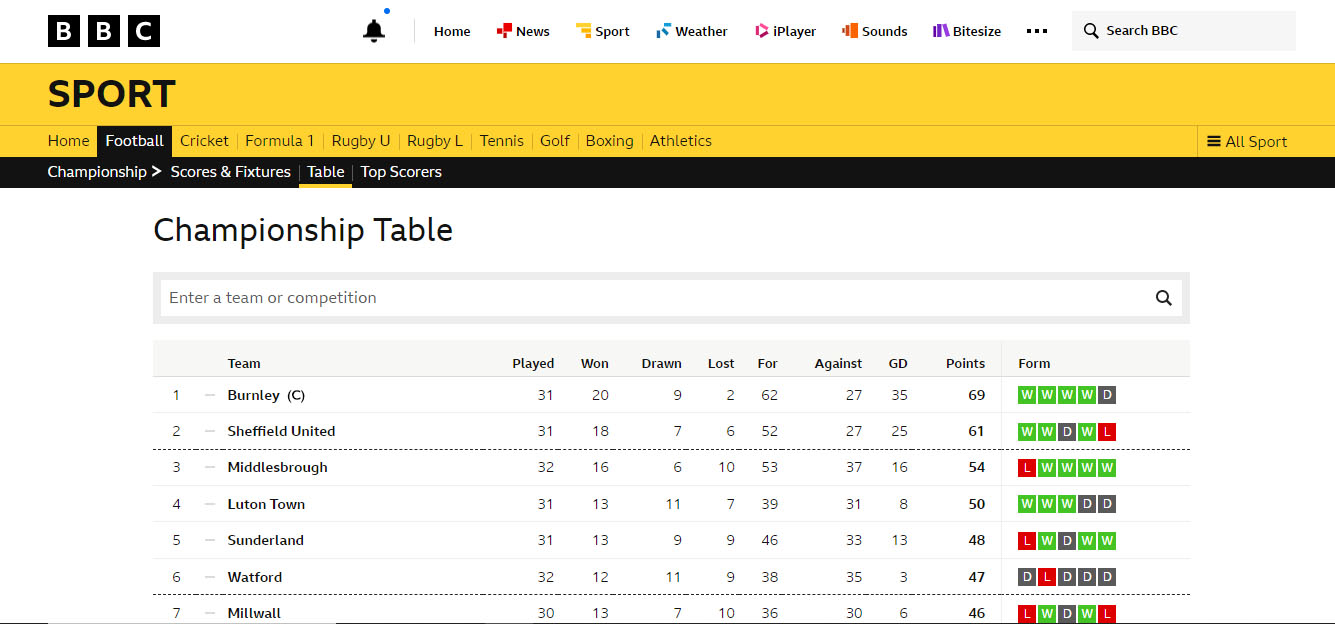Screen dimensions: 1335x624
Task: Open the Championship section breadcrumb
Action: point(97,172)
